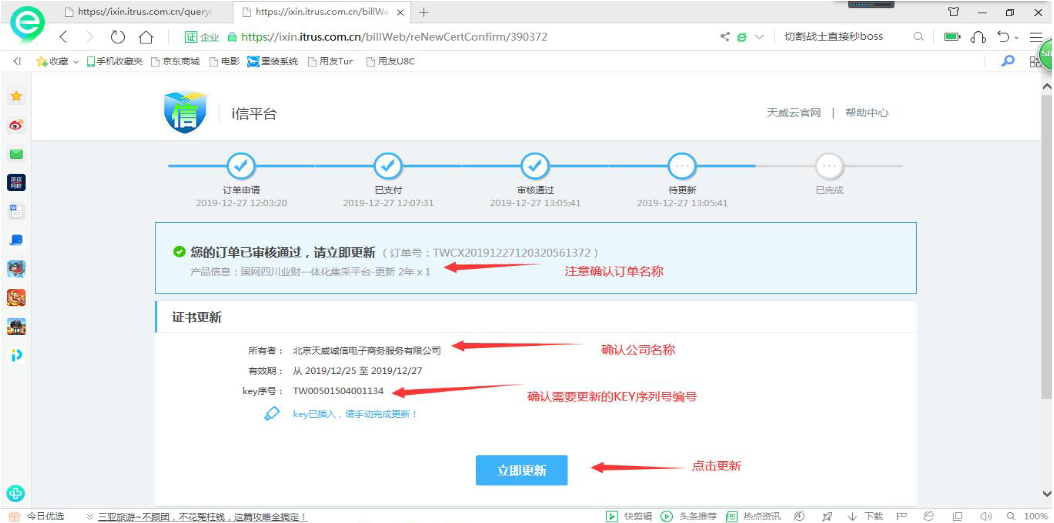
Task: Open the 天威云官网 link
Action: coord(793,113)
